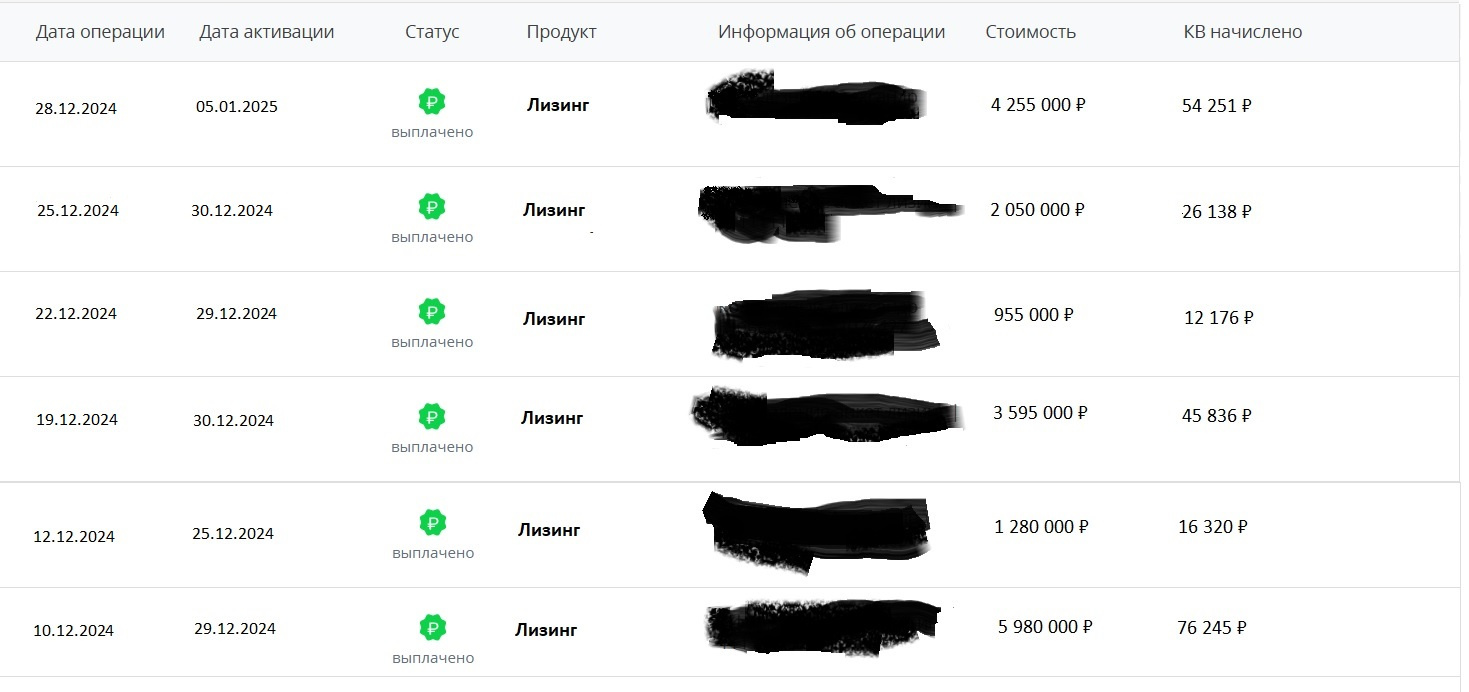The image size is (1469, 692).
Task: Click the Продукт column header
Action: (561, 32)
